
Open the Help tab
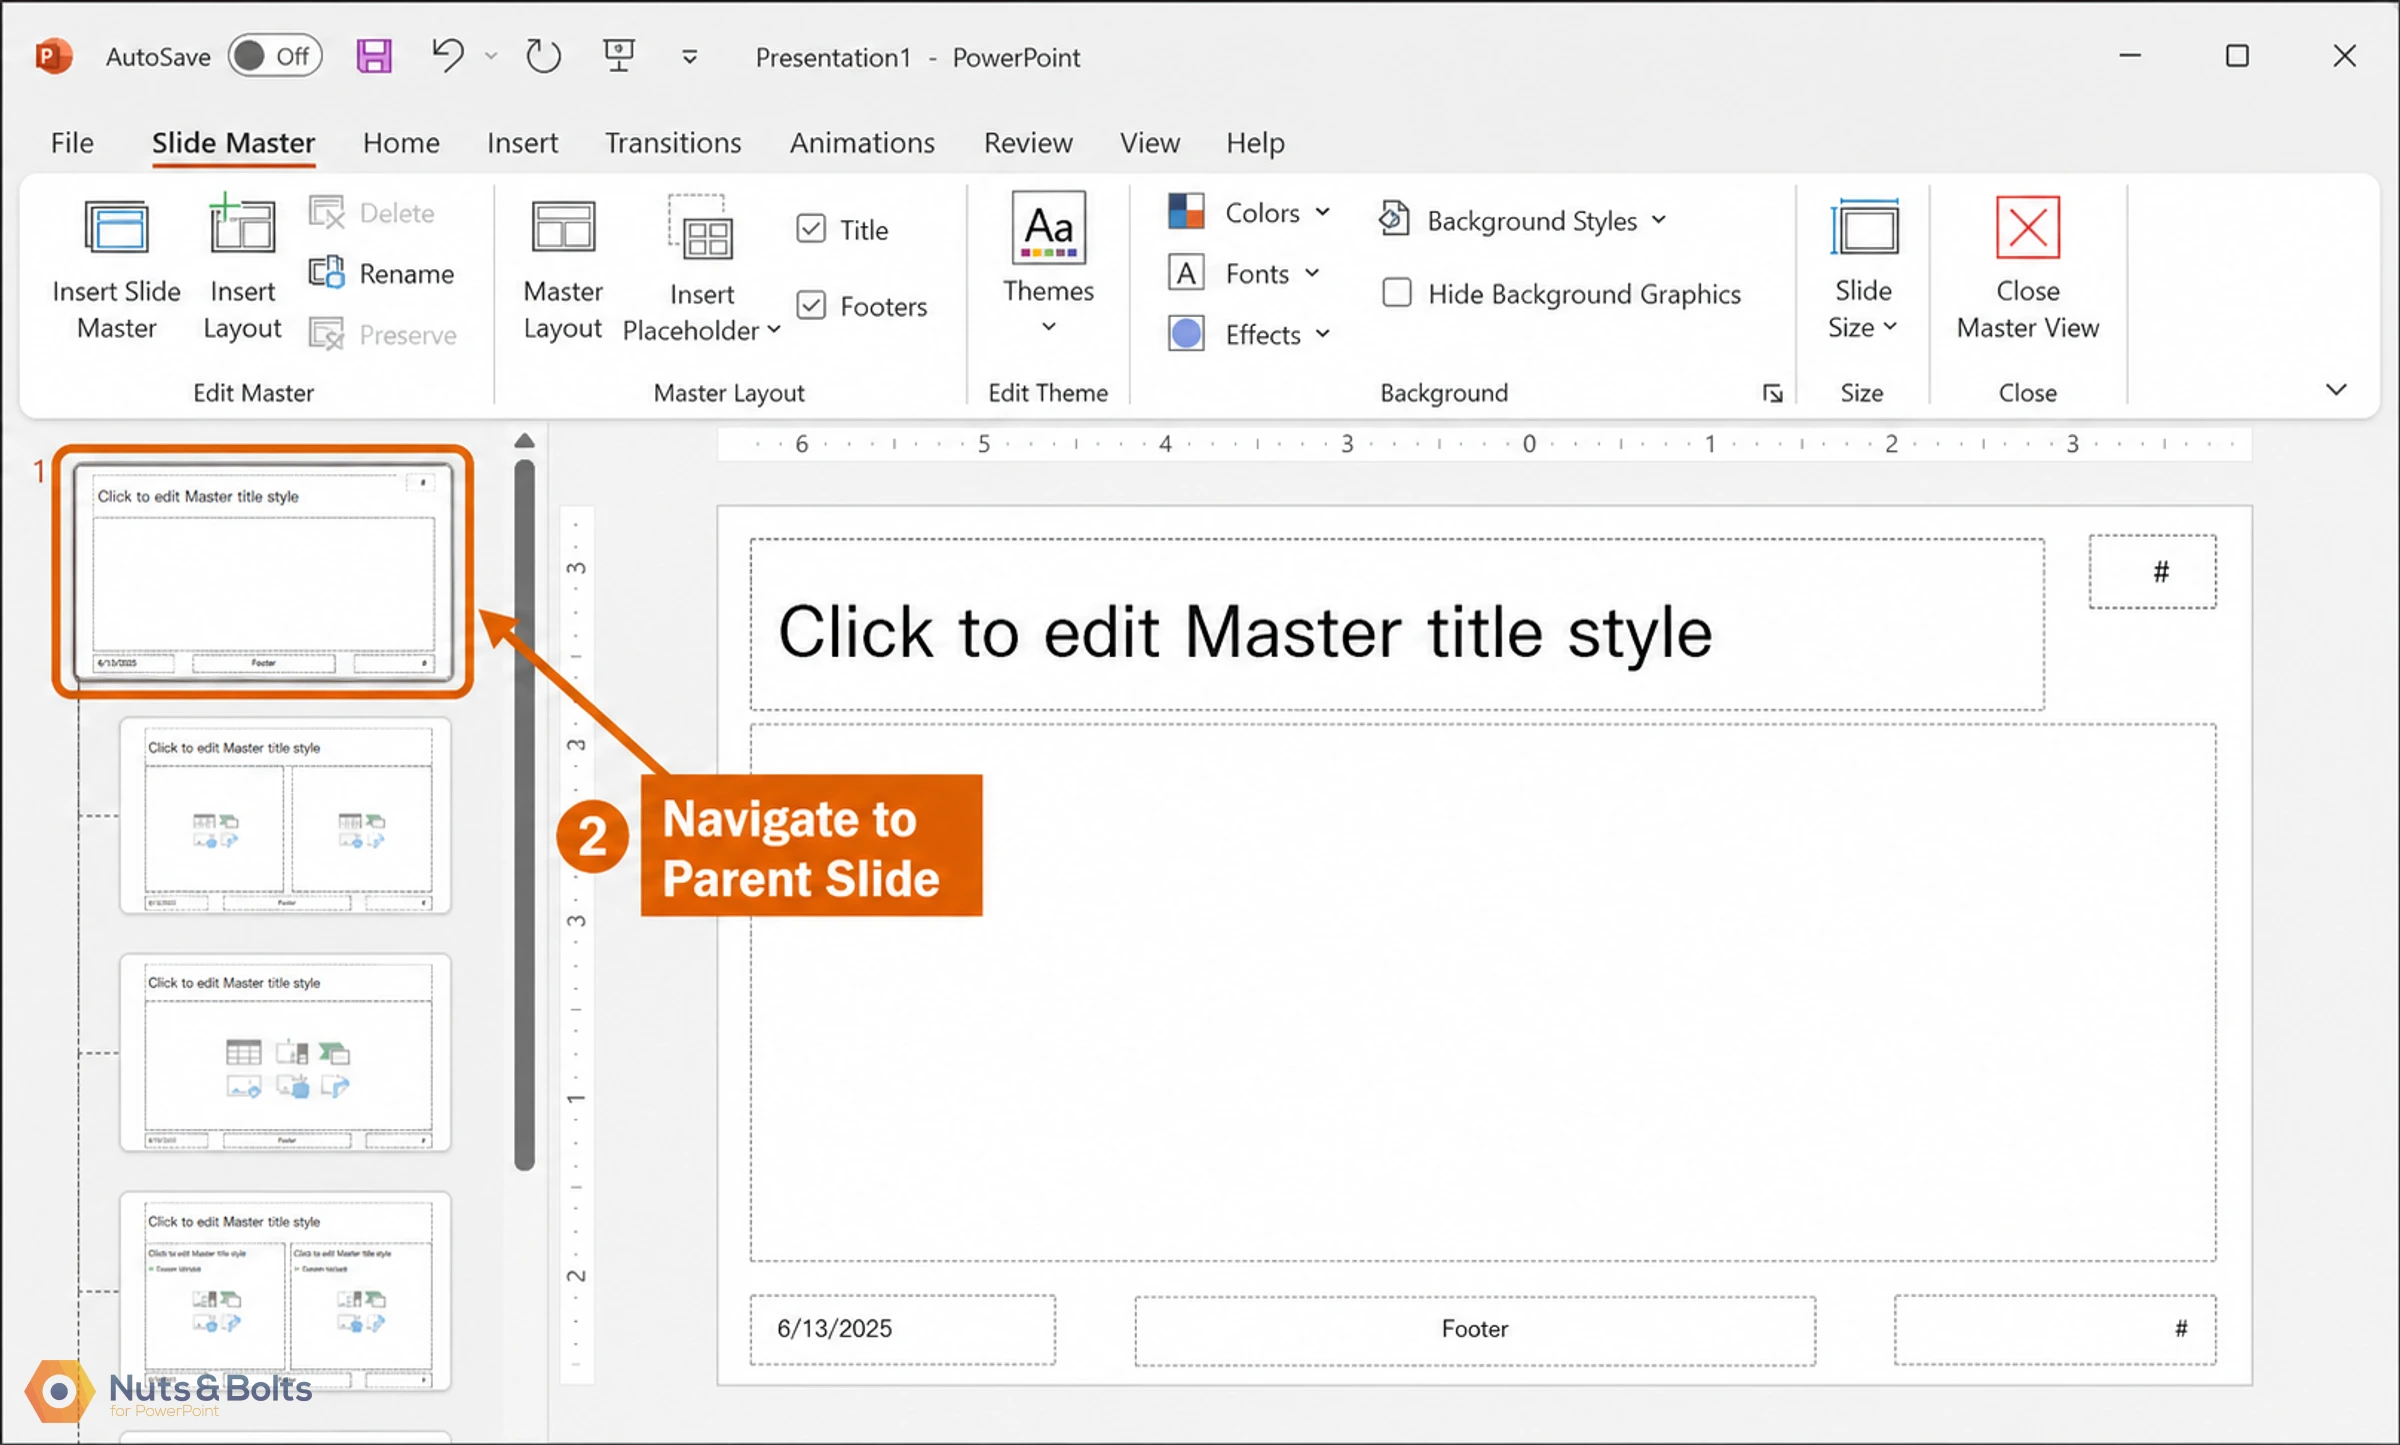tap(1255, 143)
